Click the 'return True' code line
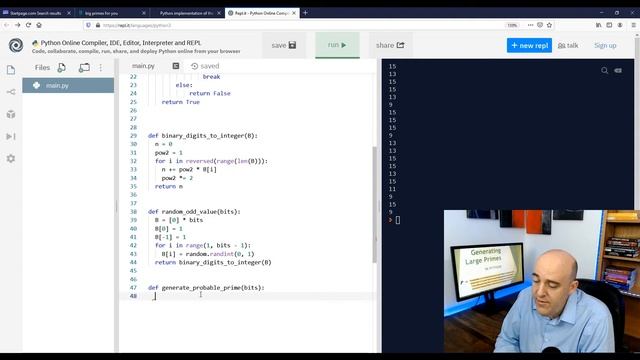Image resolution: width=640 pixels, height=360 pixels. pos(181,102)
